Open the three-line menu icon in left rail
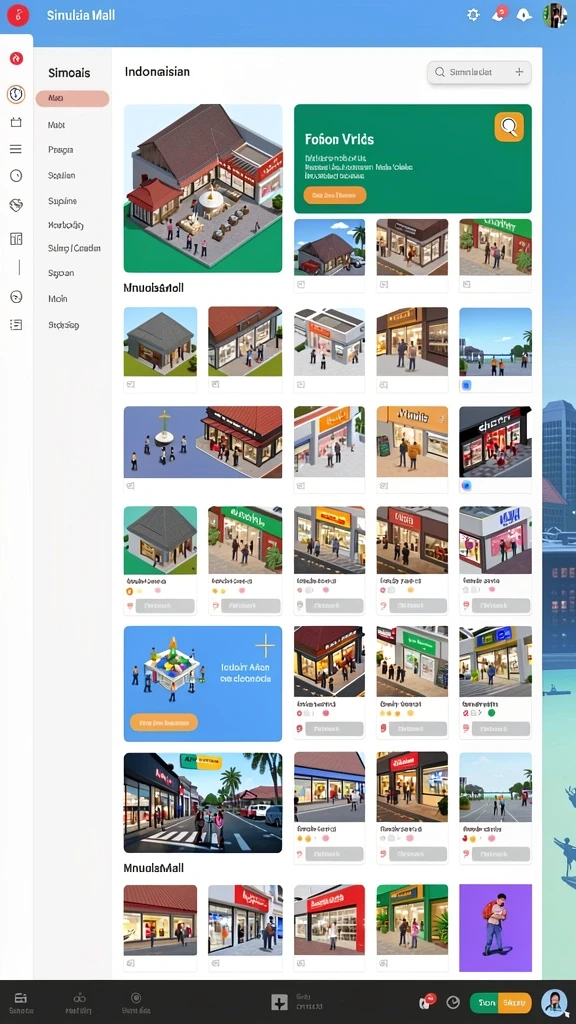The height and width of the screenshot is (1024, 576). [x=16, y=149]
